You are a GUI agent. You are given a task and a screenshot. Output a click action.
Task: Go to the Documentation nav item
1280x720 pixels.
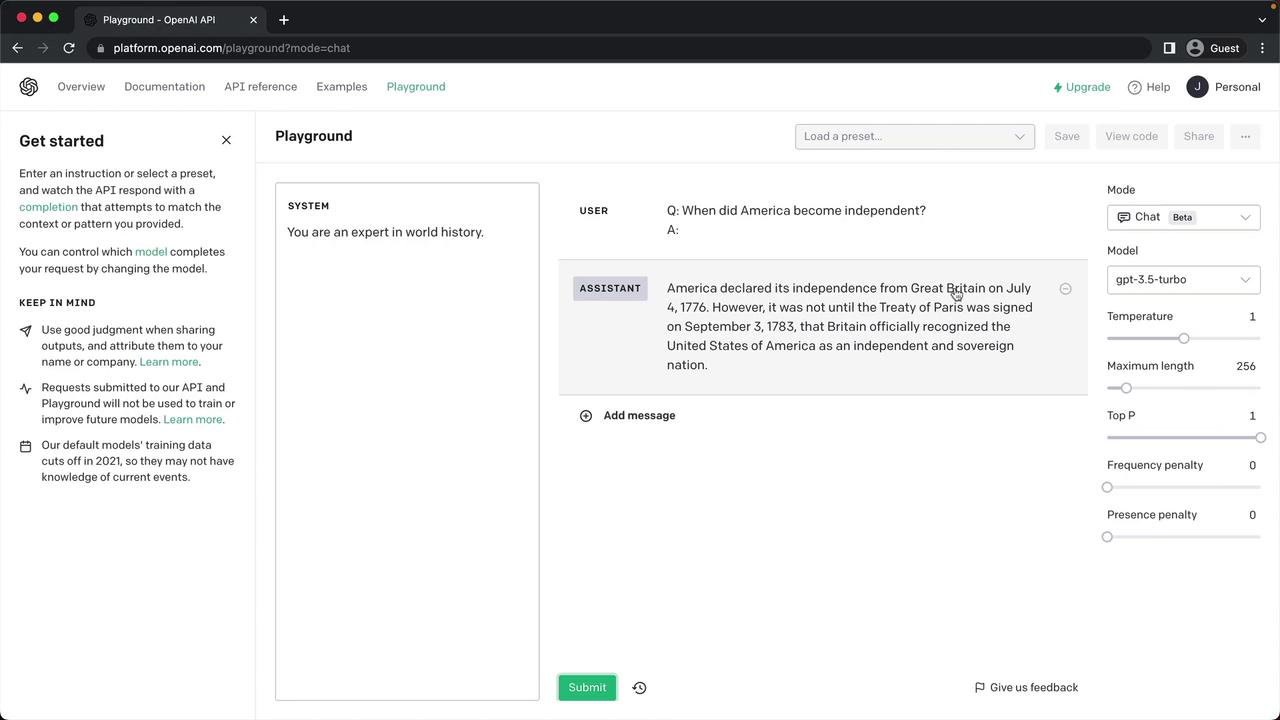(x=164, y=87)
